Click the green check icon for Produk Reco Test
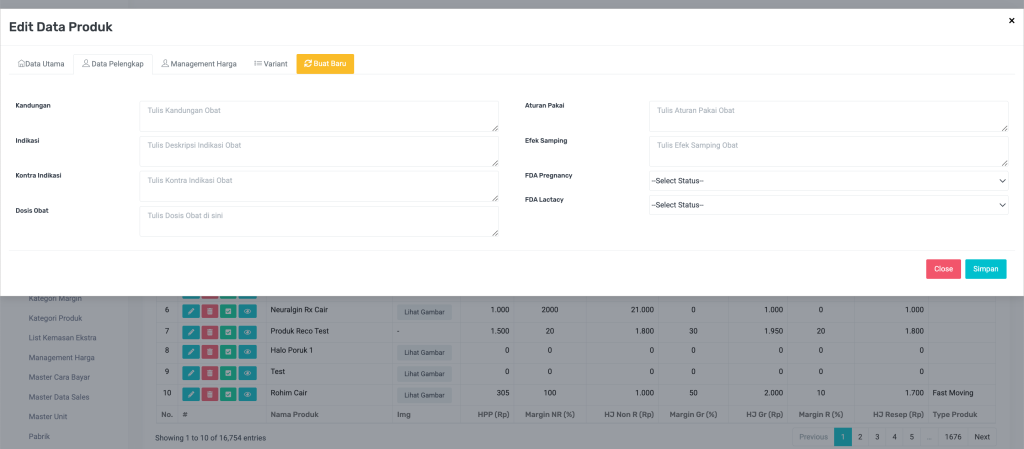This screenshot has width=1024, height=449. click(x=228, y=331)
